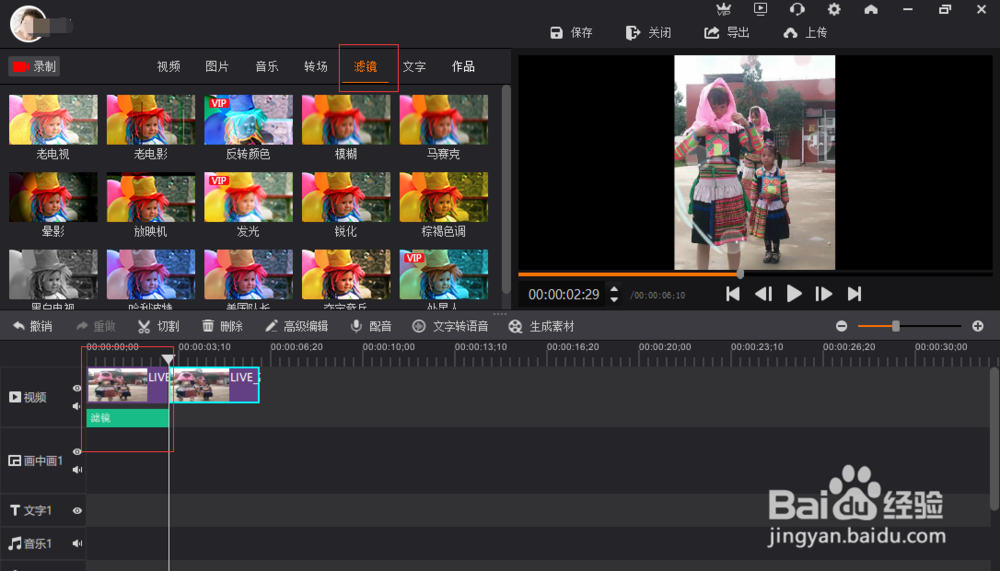Open customer service headset icon
The image size is (1000, 571).
point(797,9)
